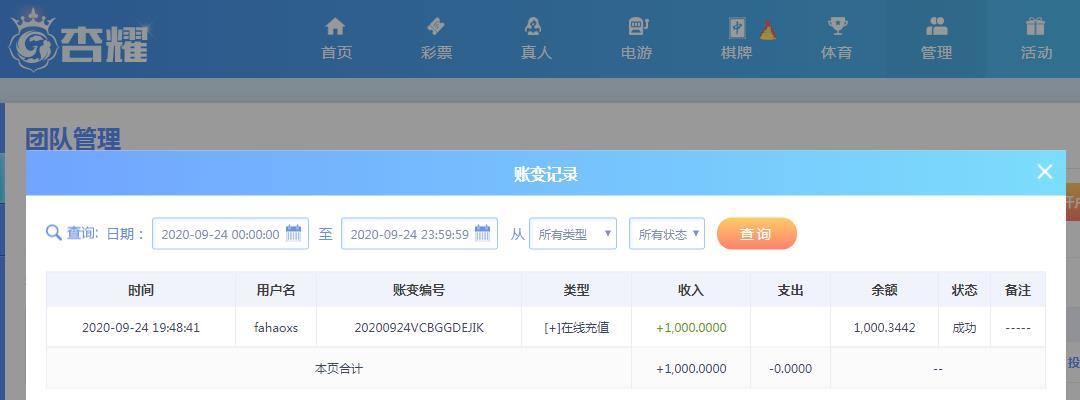
Task: Select the 真人 live dealer icon
Action: coord(533,27)
